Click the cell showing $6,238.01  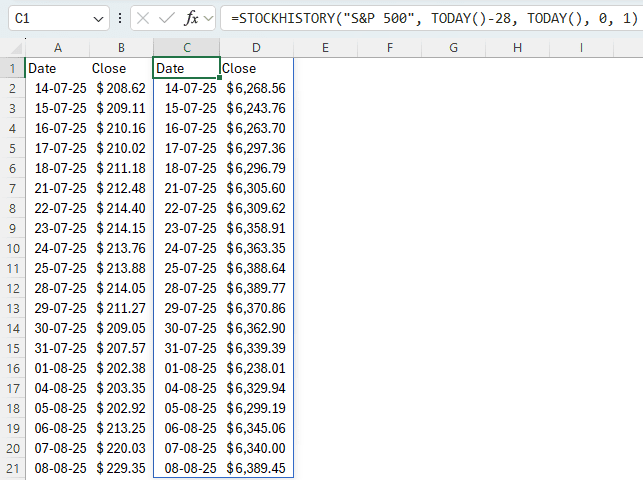(256, 368)
